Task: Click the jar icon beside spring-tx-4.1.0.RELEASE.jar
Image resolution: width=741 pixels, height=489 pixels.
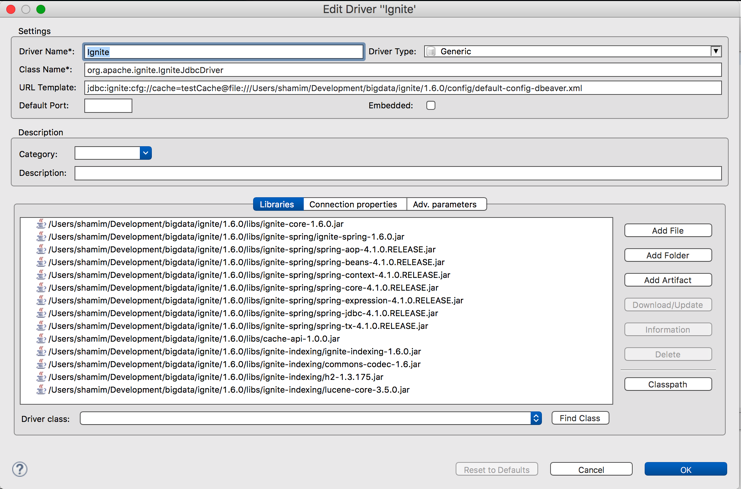Action: coord(41,326)
